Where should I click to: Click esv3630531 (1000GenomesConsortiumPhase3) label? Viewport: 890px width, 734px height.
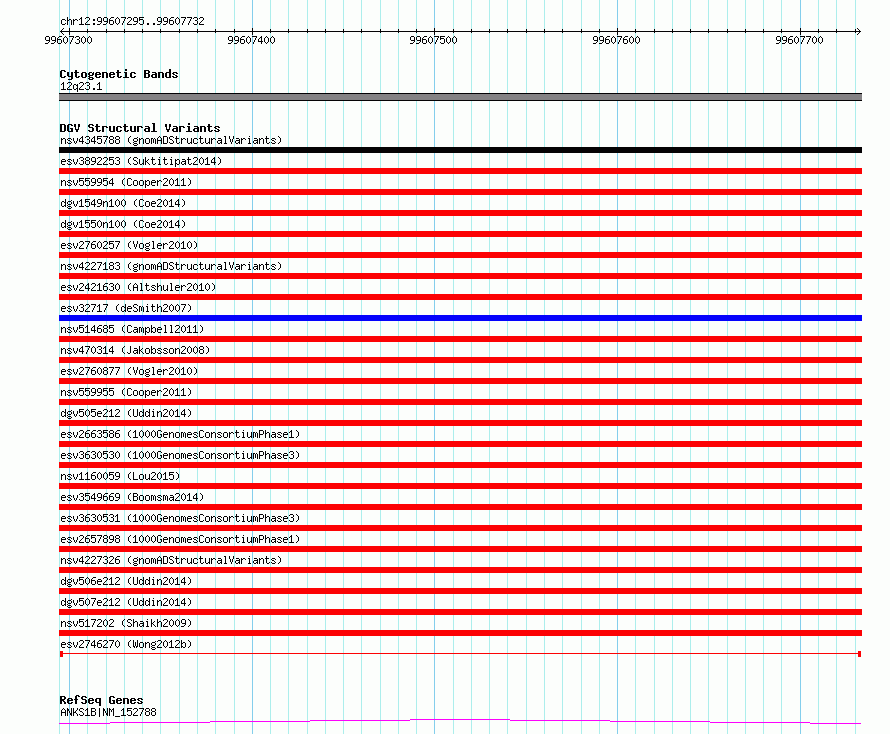(x=180, y=518)
